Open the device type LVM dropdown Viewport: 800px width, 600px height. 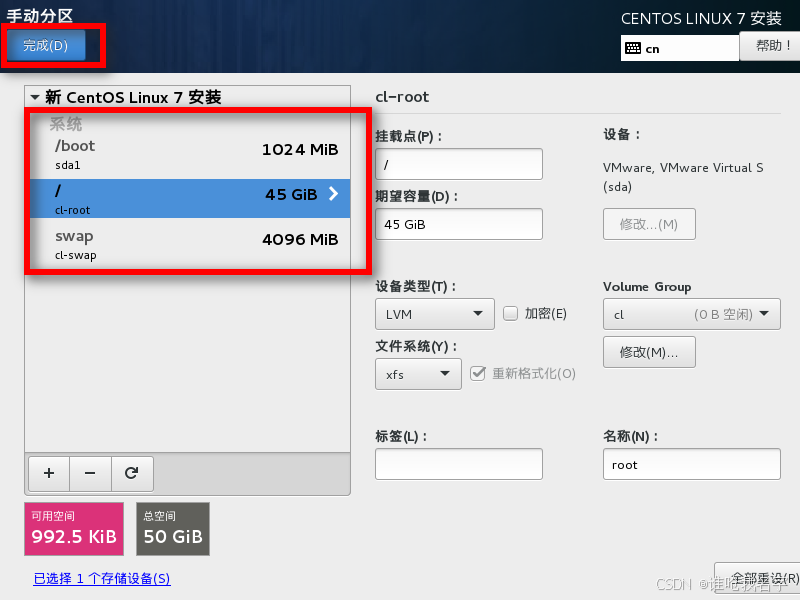pos(435,314)
